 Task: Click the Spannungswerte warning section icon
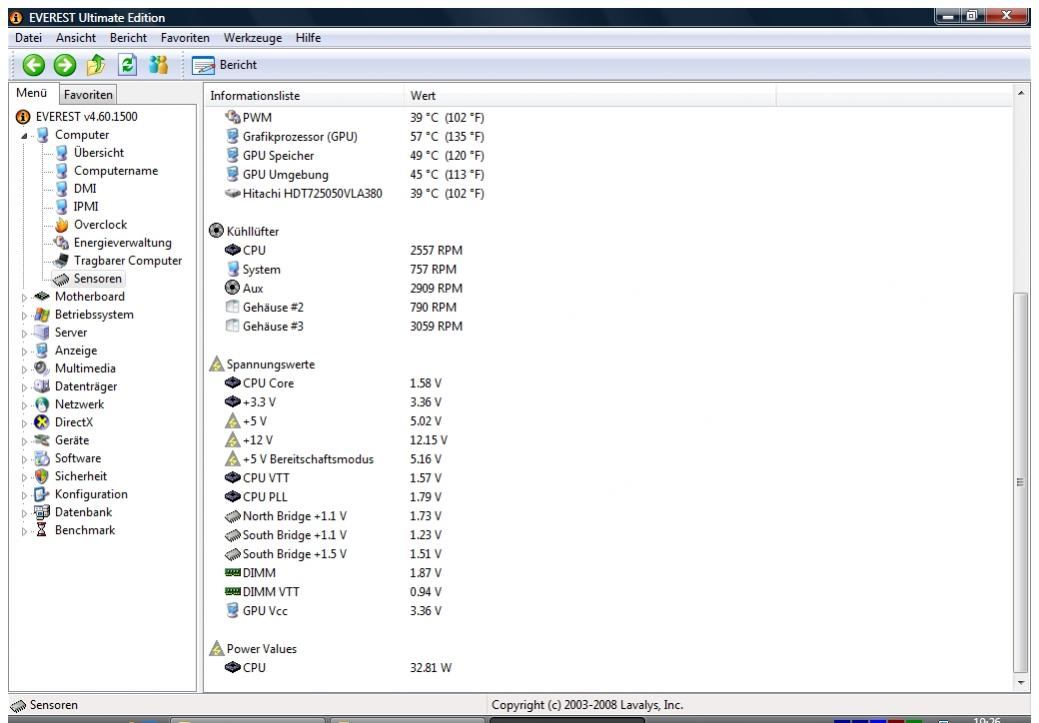click(217, 364)
